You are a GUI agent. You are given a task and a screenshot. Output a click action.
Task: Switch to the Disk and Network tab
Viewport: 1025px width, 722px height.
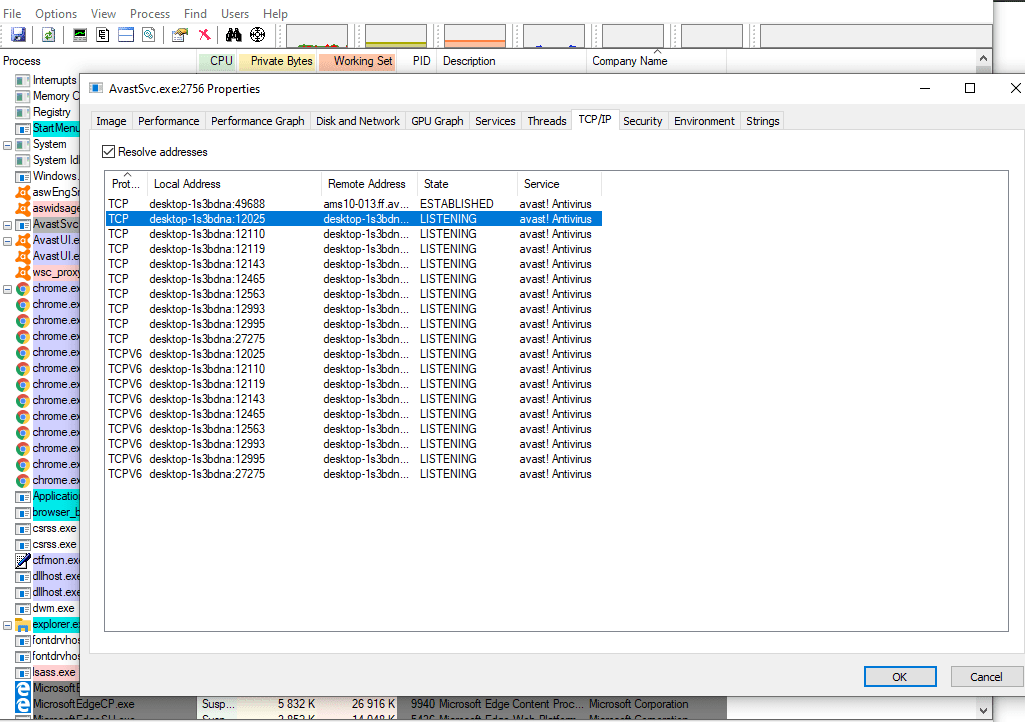pyautogui.click(x=358, y=121)
